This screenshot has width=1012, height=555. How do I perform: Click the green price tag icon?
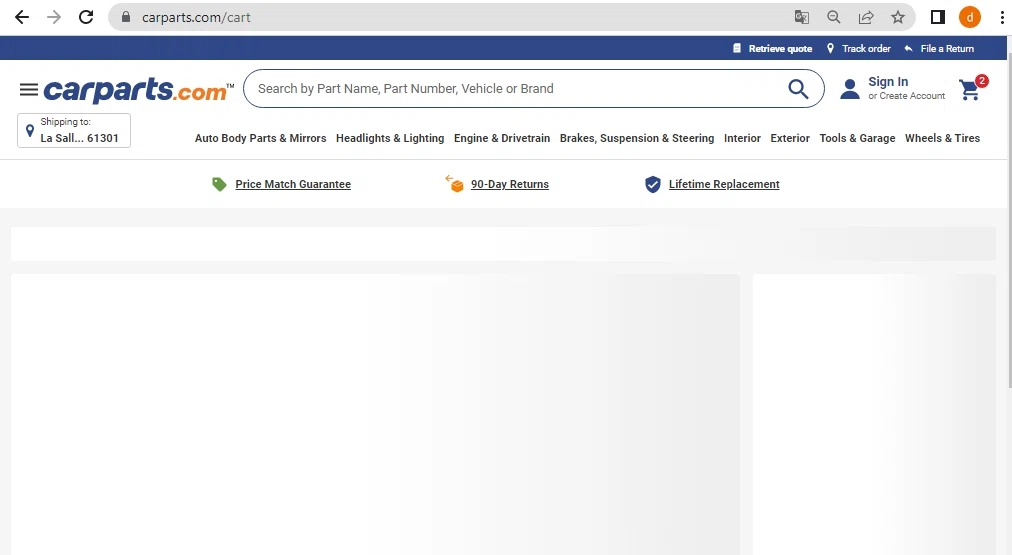(x=219, y=185)
